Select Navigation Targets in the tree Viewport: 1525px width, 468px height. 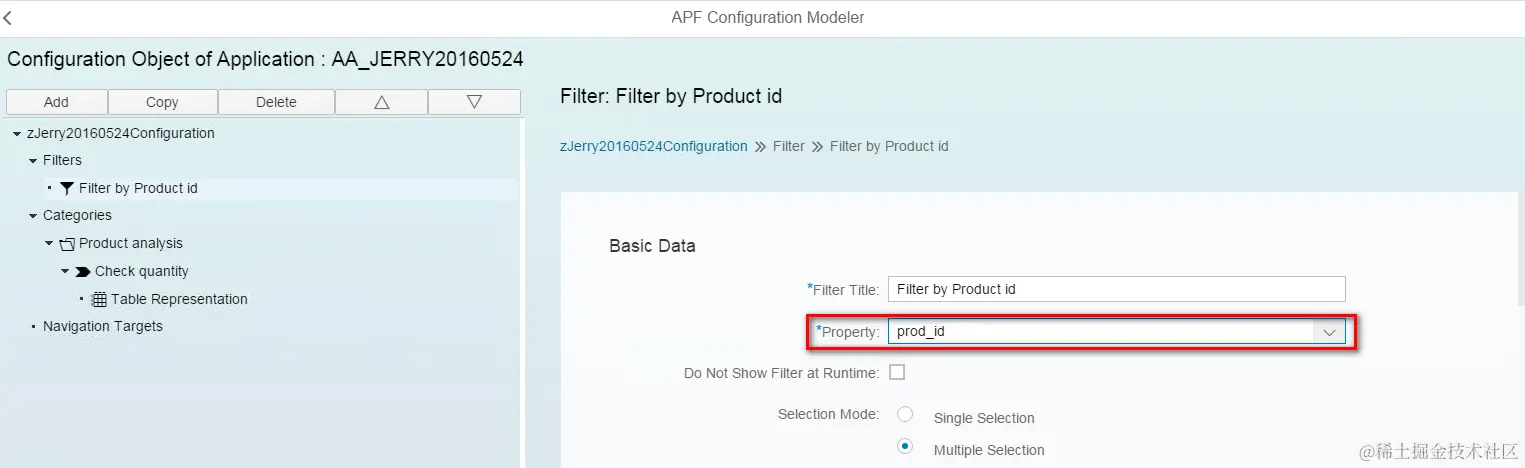[x=102, y=326]
